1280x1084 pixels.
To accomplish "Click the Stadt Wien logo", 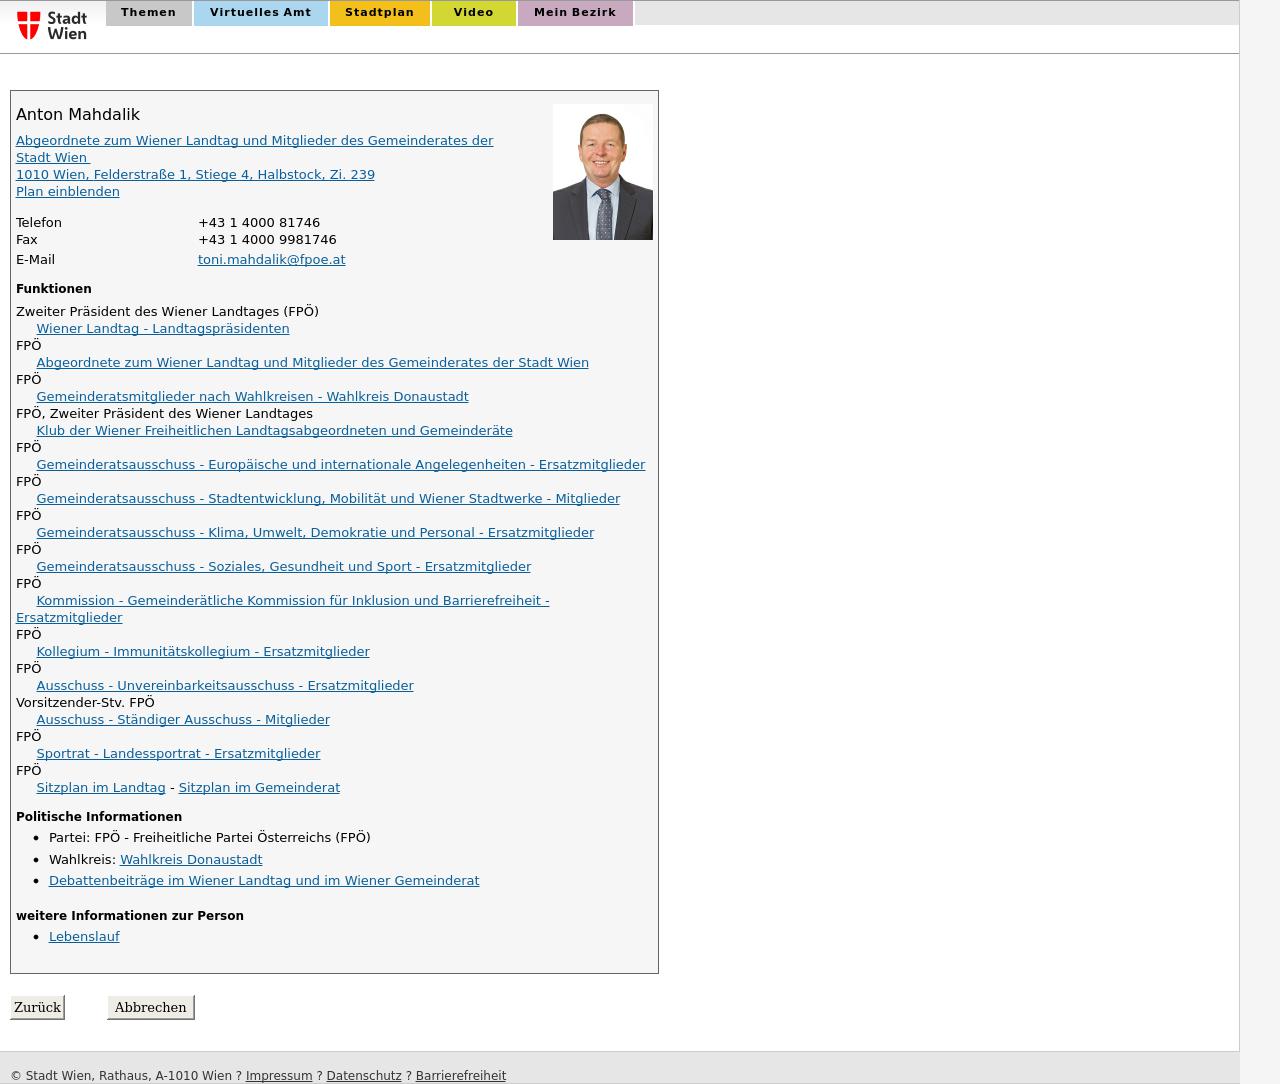I will click(53, 25).
